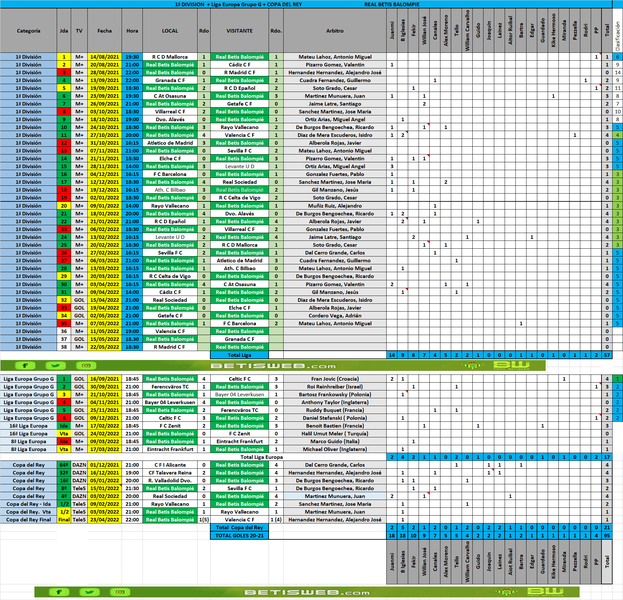Select the 'C F I Alicante' local team cell
Screen dimensions: 623x600
[170, 465]
